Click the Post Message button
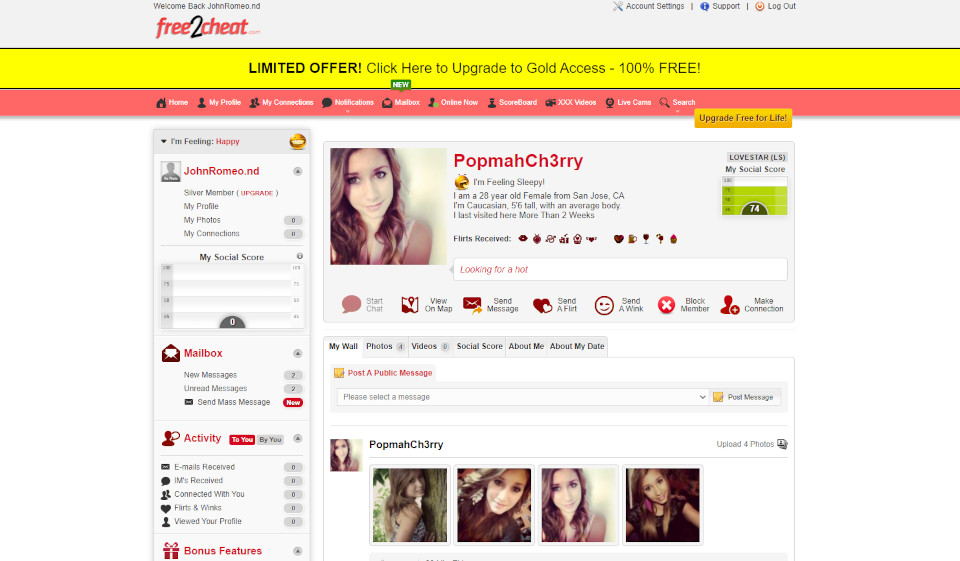The image size is (960, 561). click(744, 397)
